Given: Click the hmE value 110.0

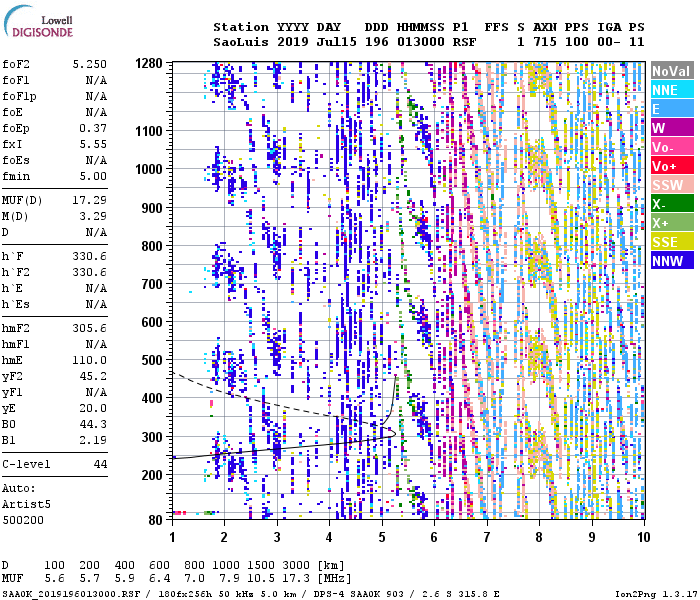Looking at the screenshot, I should (x=90, y=360).
